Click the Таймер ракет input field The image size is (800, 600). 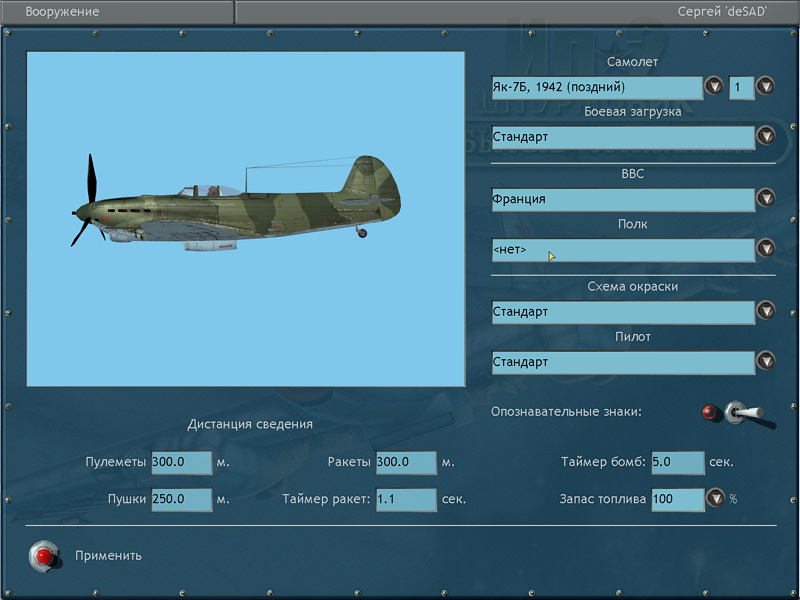pos(406,499)
